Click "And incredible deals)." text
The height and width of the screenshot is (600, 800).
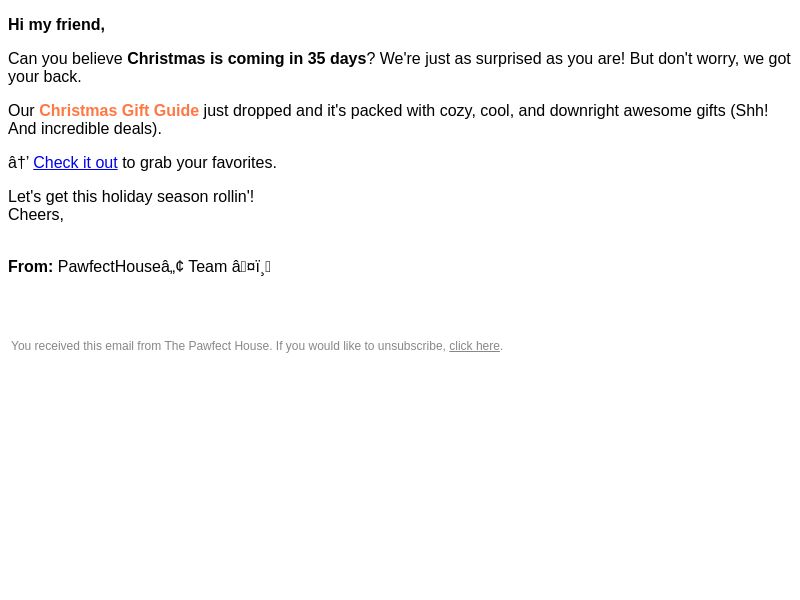85,129
